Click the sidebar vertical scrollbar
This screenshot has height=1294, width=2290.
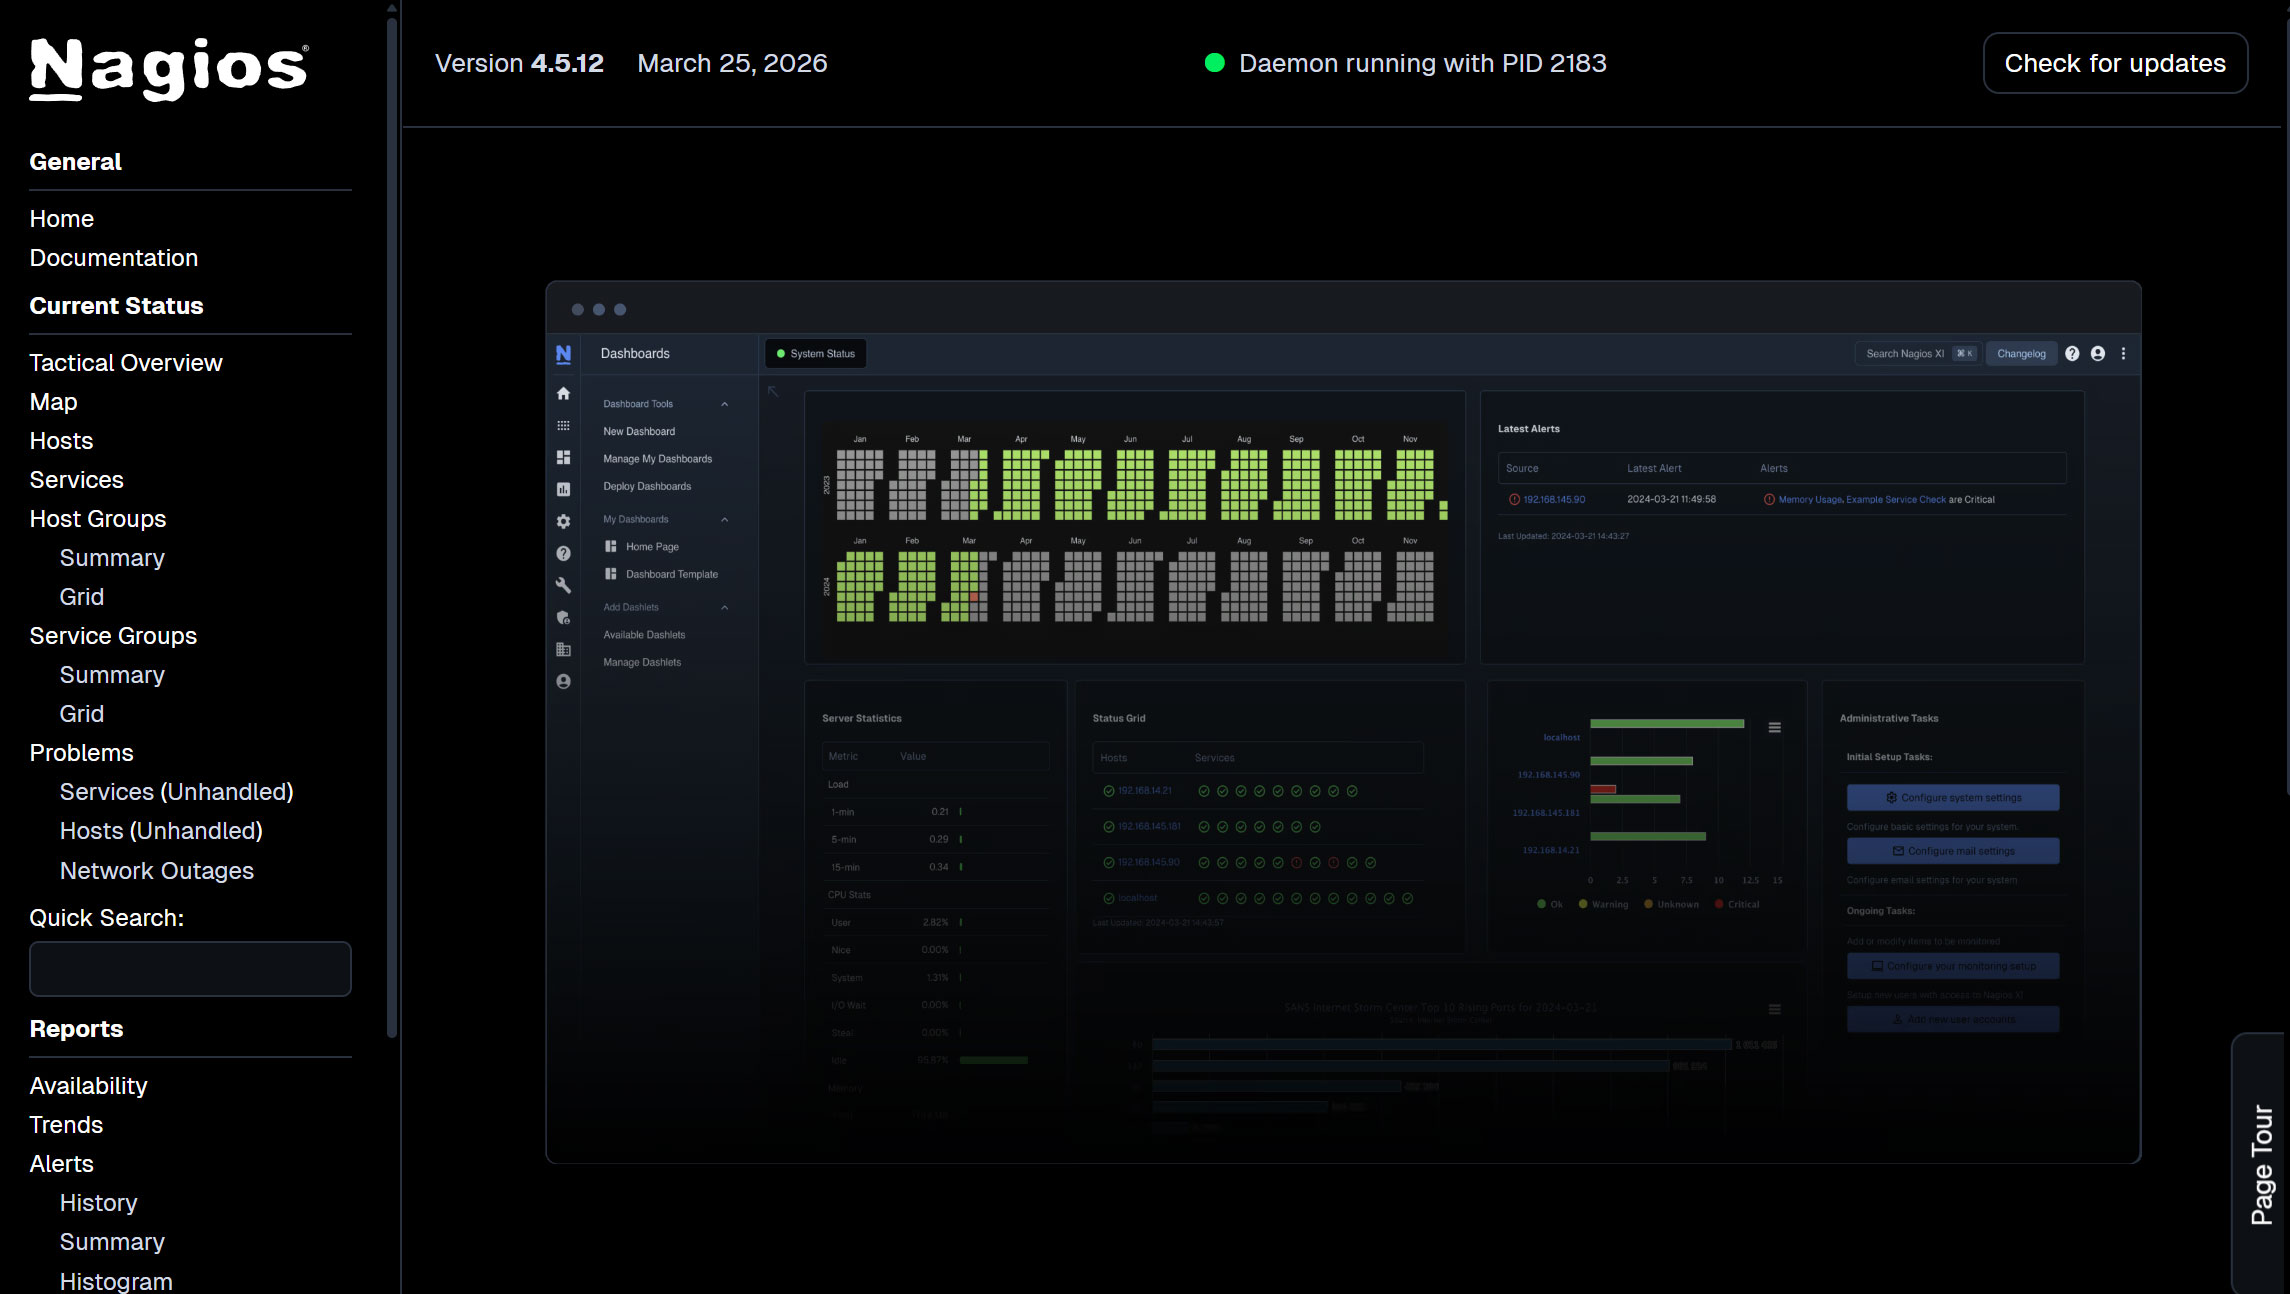tap(392, 520)
